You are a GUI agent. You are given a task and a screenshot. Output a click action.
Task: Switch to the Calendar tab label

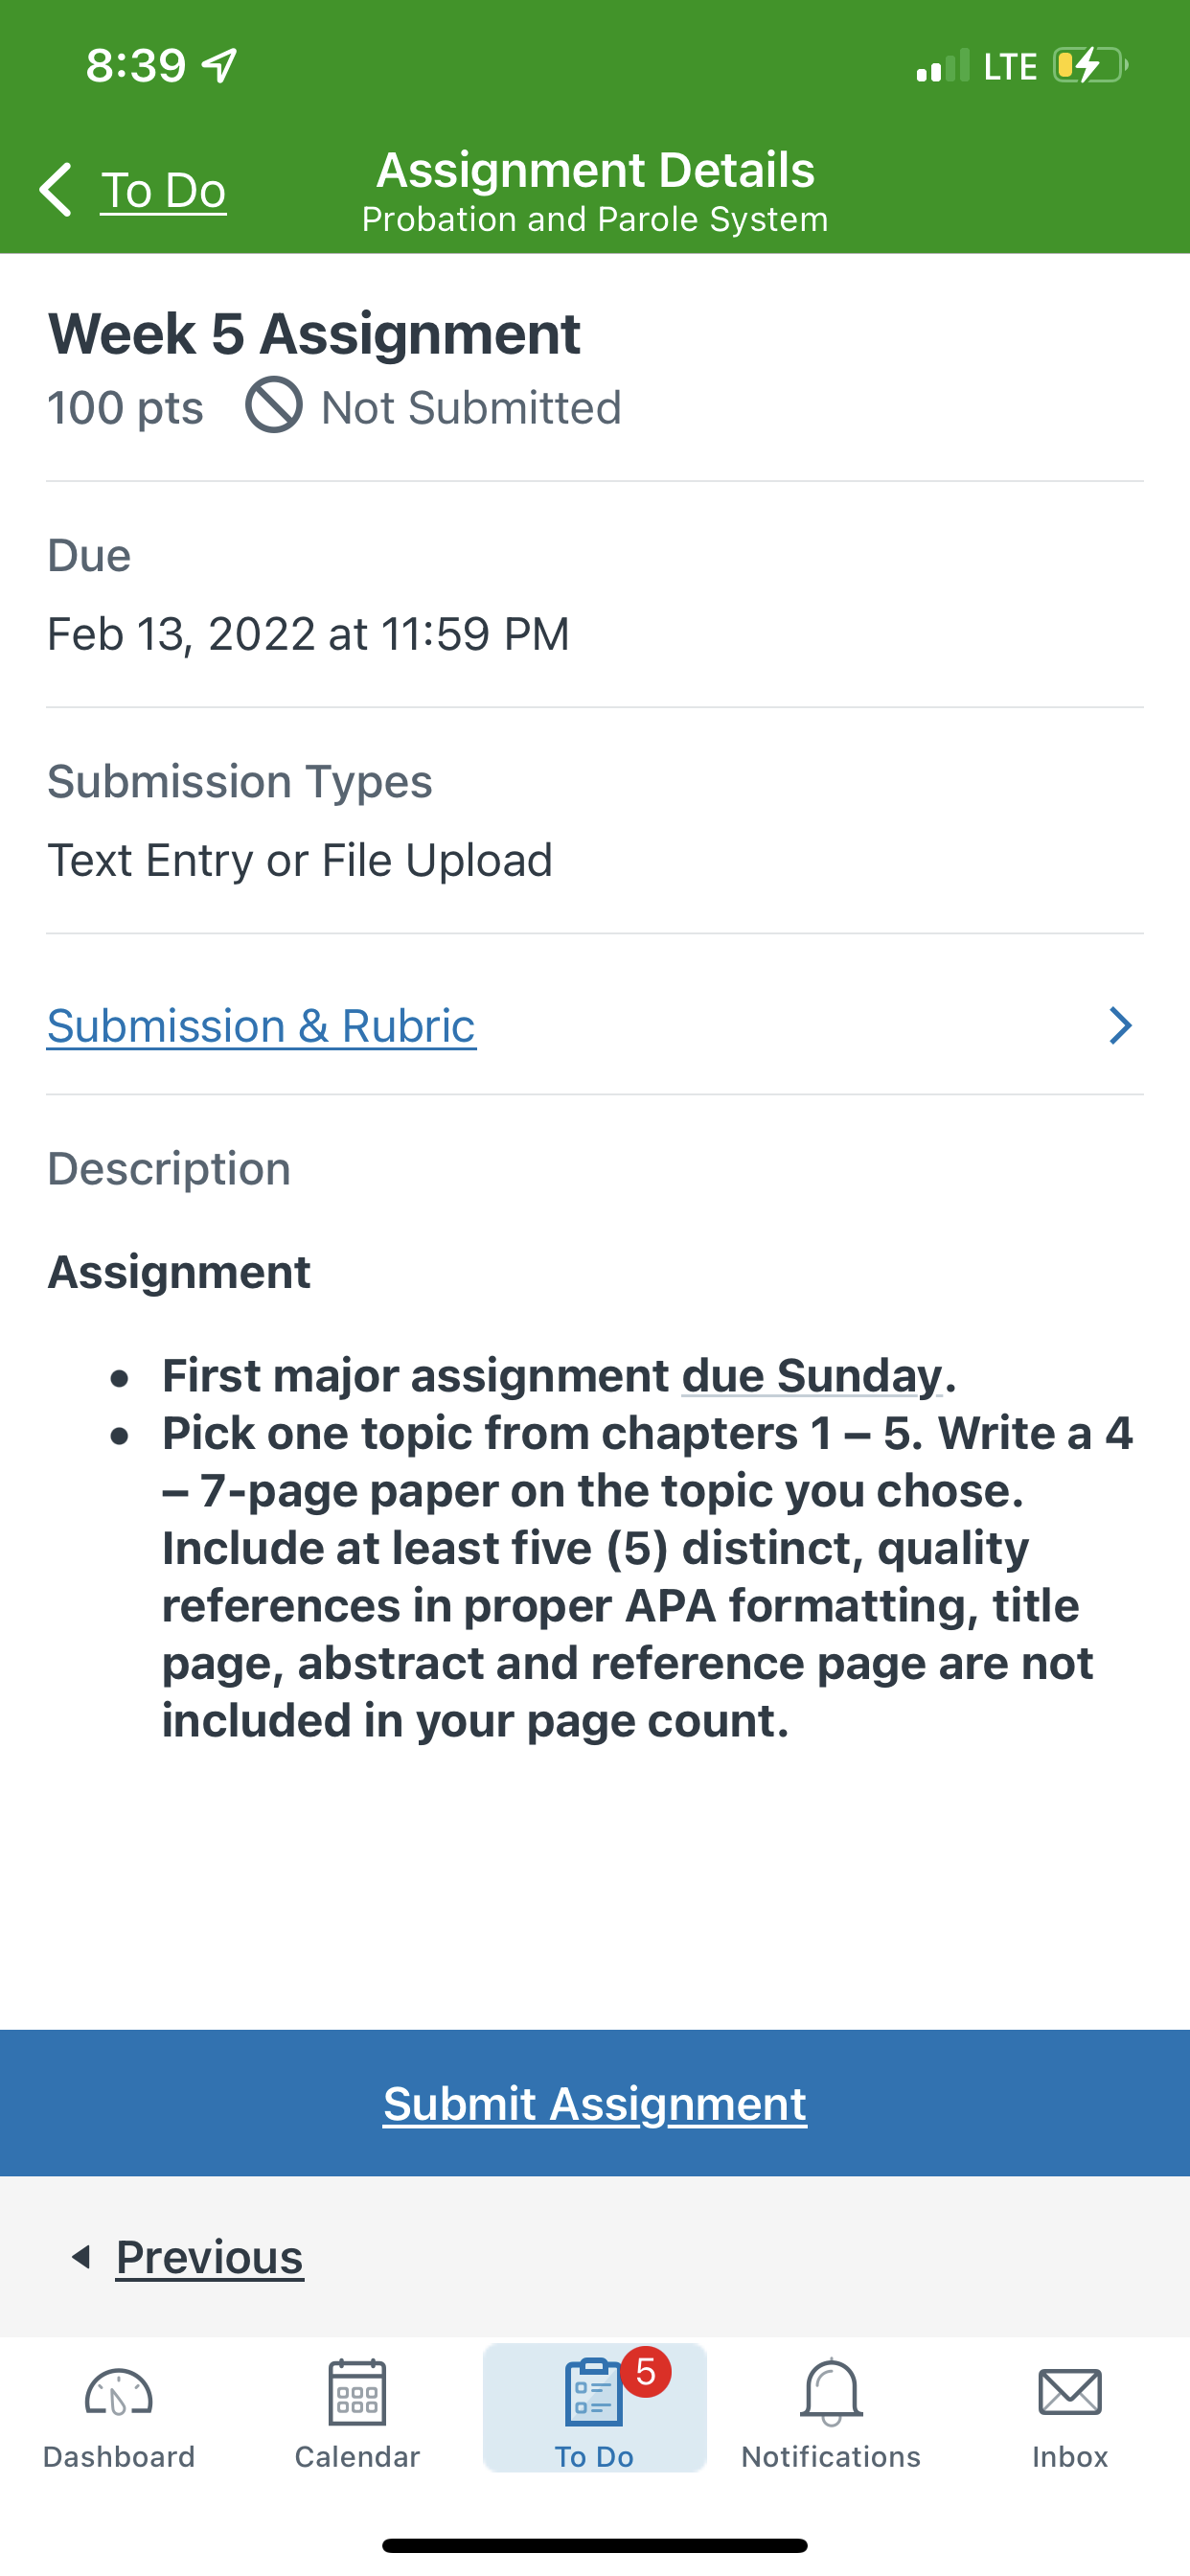coord(357,2456)
